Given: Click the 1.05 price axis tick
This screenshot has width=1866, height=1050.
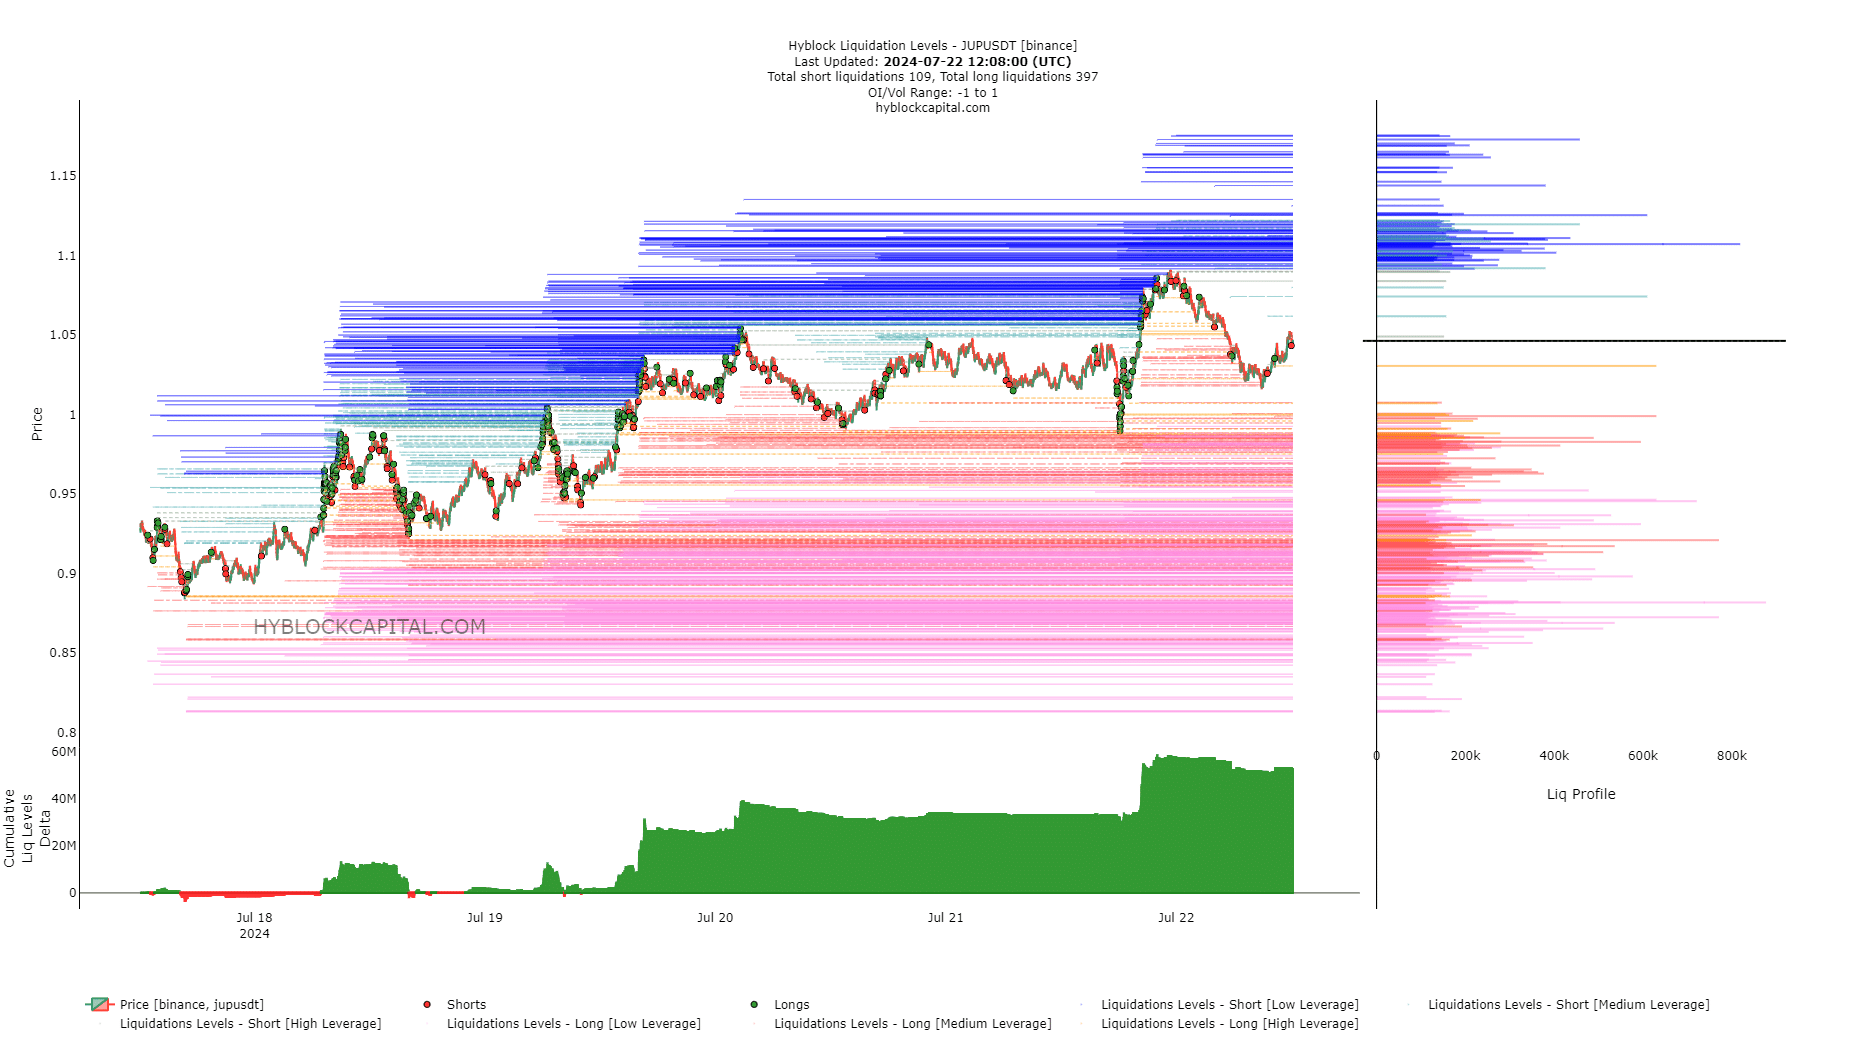Looking at the screenshot, I should tap(63, 335).
